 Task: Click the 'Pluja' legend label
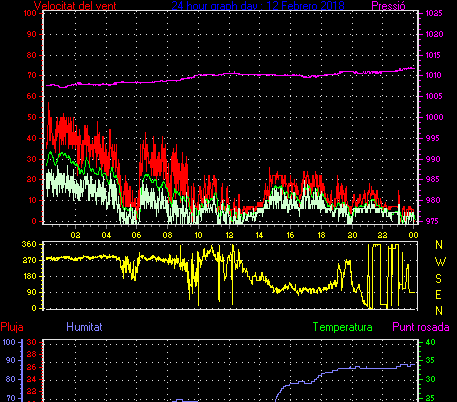point(12,327)
